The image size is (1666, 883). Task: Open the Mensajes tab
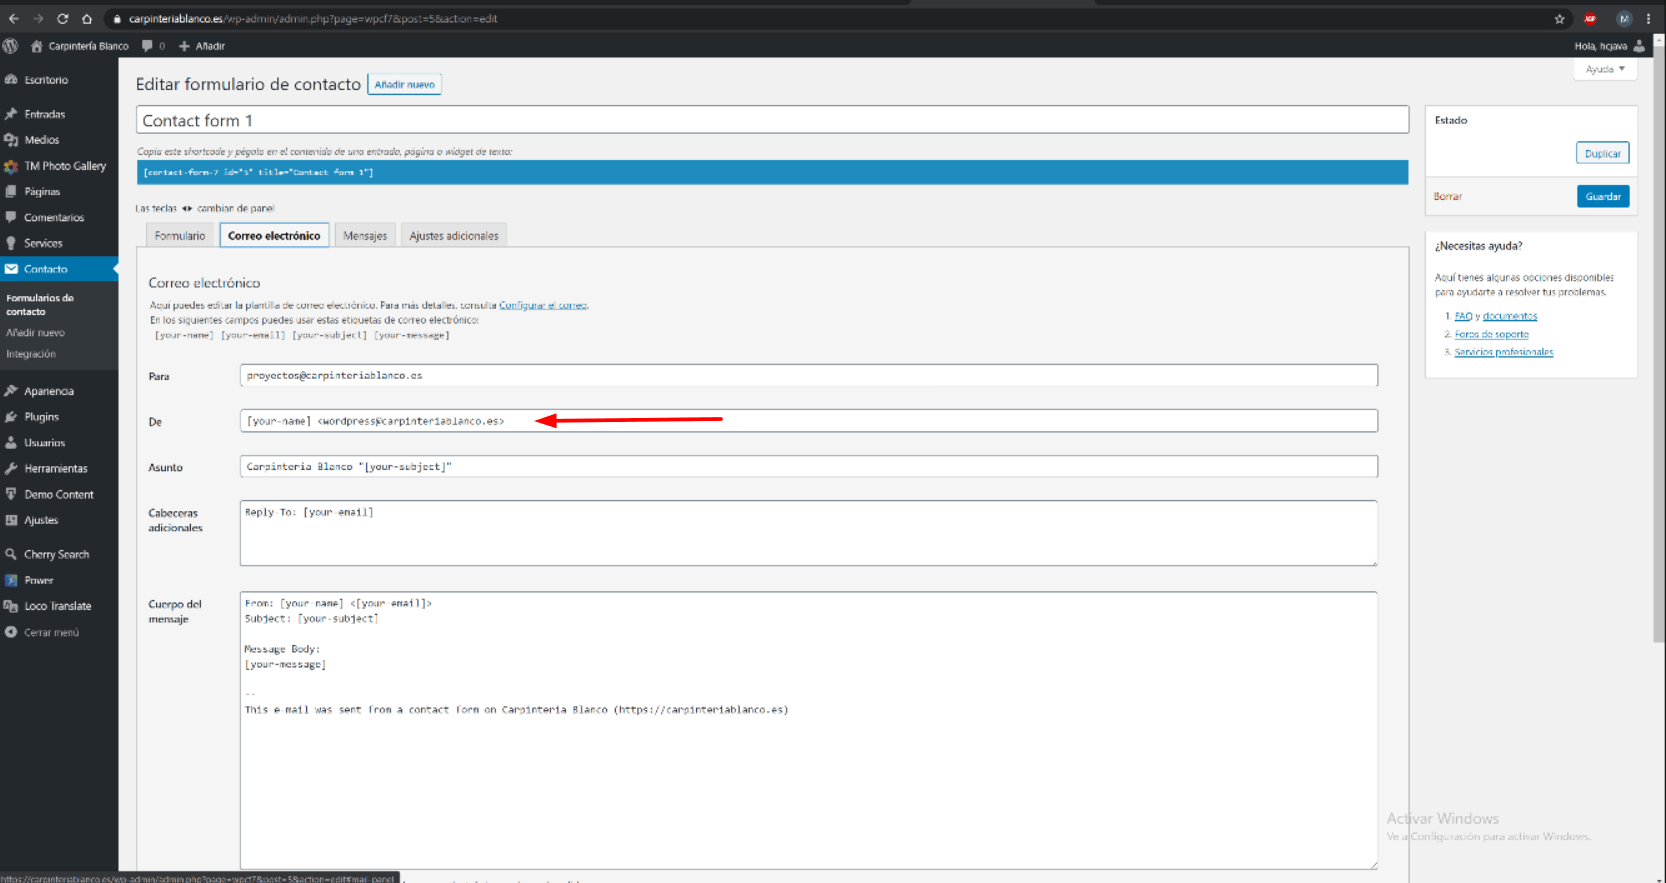[x=365, y=236]
